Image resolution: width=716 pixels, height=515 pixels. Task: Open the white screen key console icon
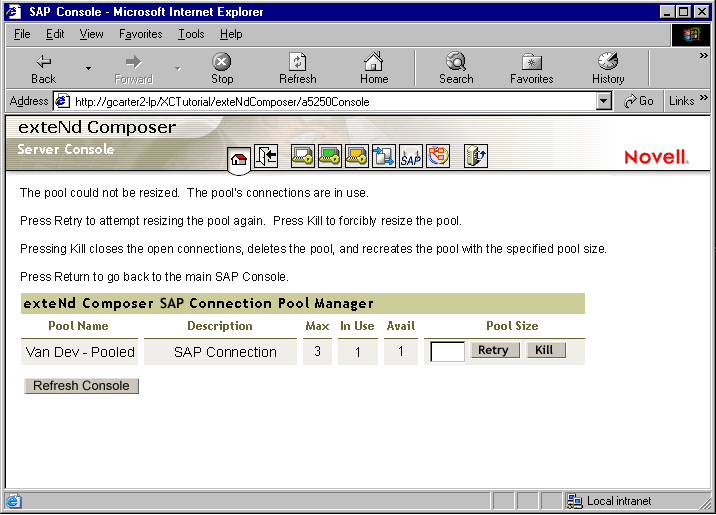(303, 156)
